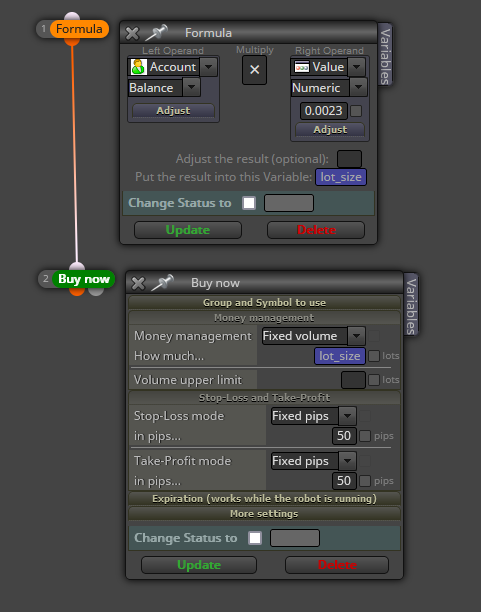The width and height of the screenshot is (481, 612).
Task: Toggle the checkbox beside Stop-Loss mode dropdown
Action: [x=365, y=416]
